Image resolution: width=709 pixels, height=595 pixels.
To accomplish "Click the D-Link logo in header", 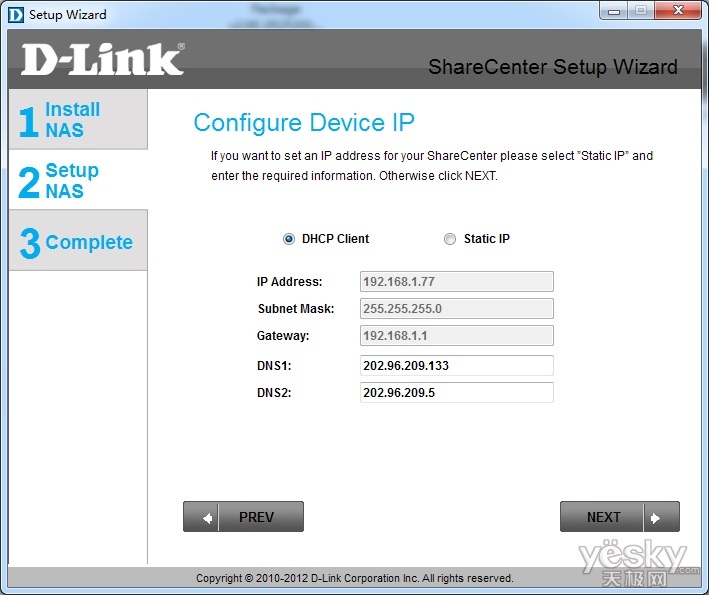I will pyautogui.click(x=103, y=59).
